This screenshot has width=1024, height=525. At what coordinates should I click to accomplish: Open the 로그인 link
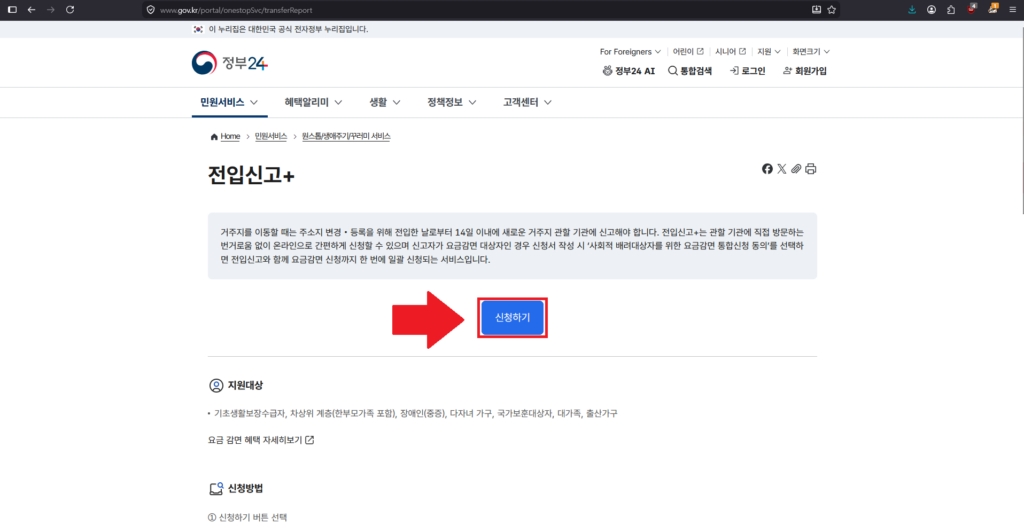[753, 71]
